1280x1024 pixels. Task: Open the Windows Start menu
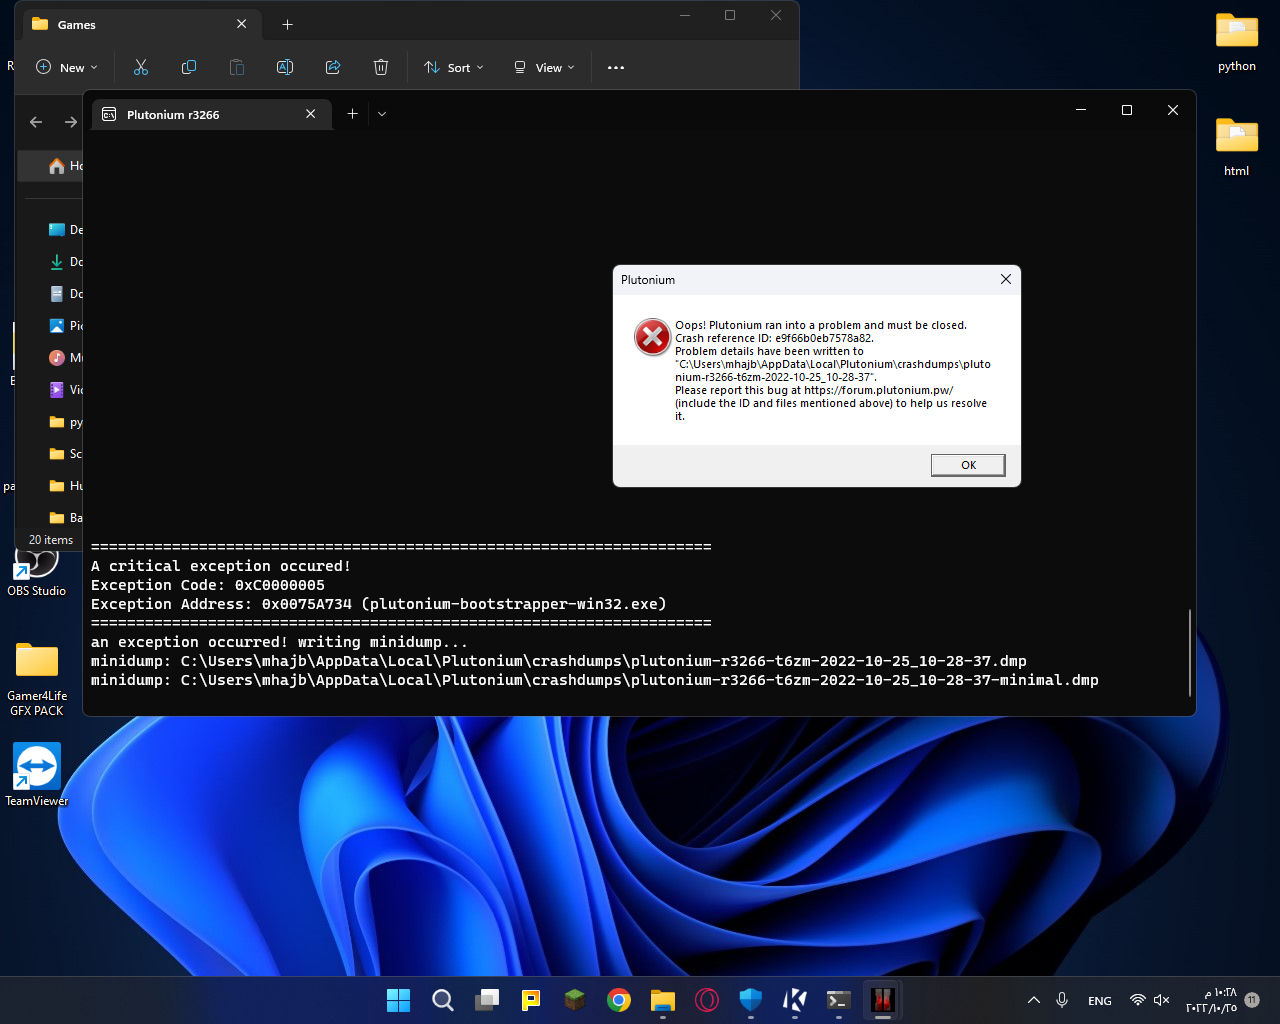coord(398,1000)
